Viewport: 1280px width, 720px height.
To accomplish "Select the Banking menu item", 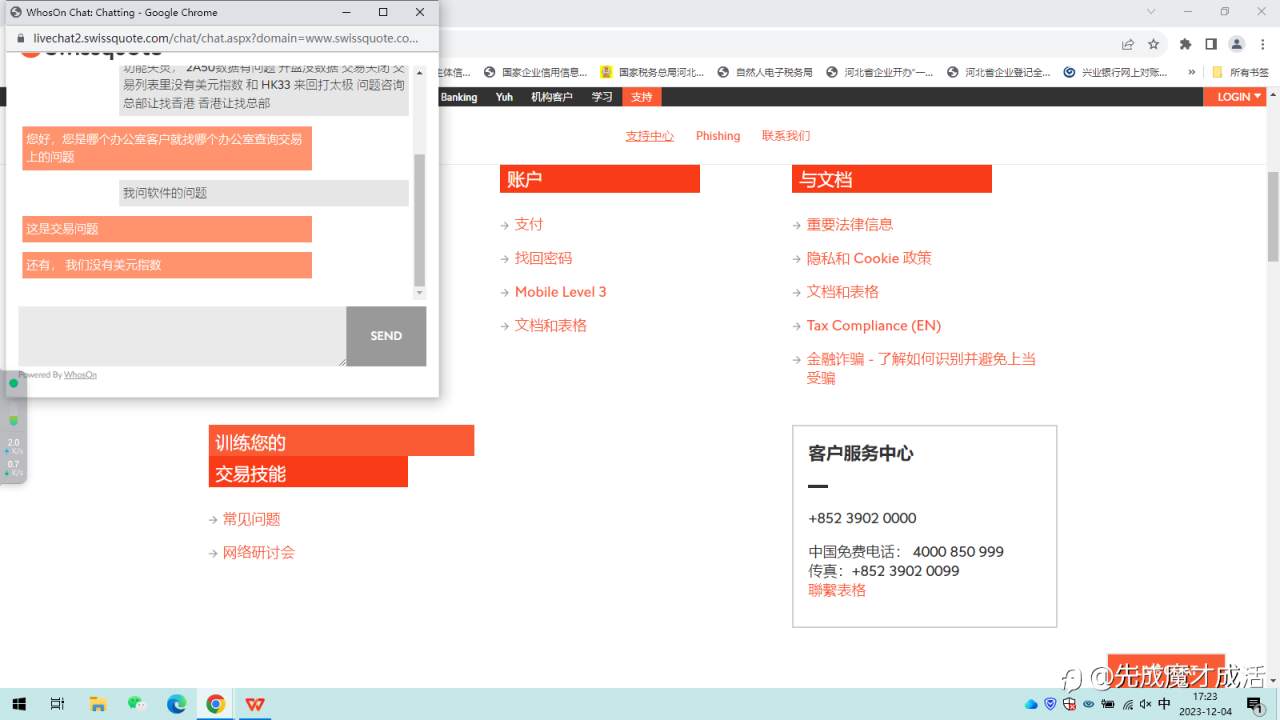I will (x=459, y=97).
